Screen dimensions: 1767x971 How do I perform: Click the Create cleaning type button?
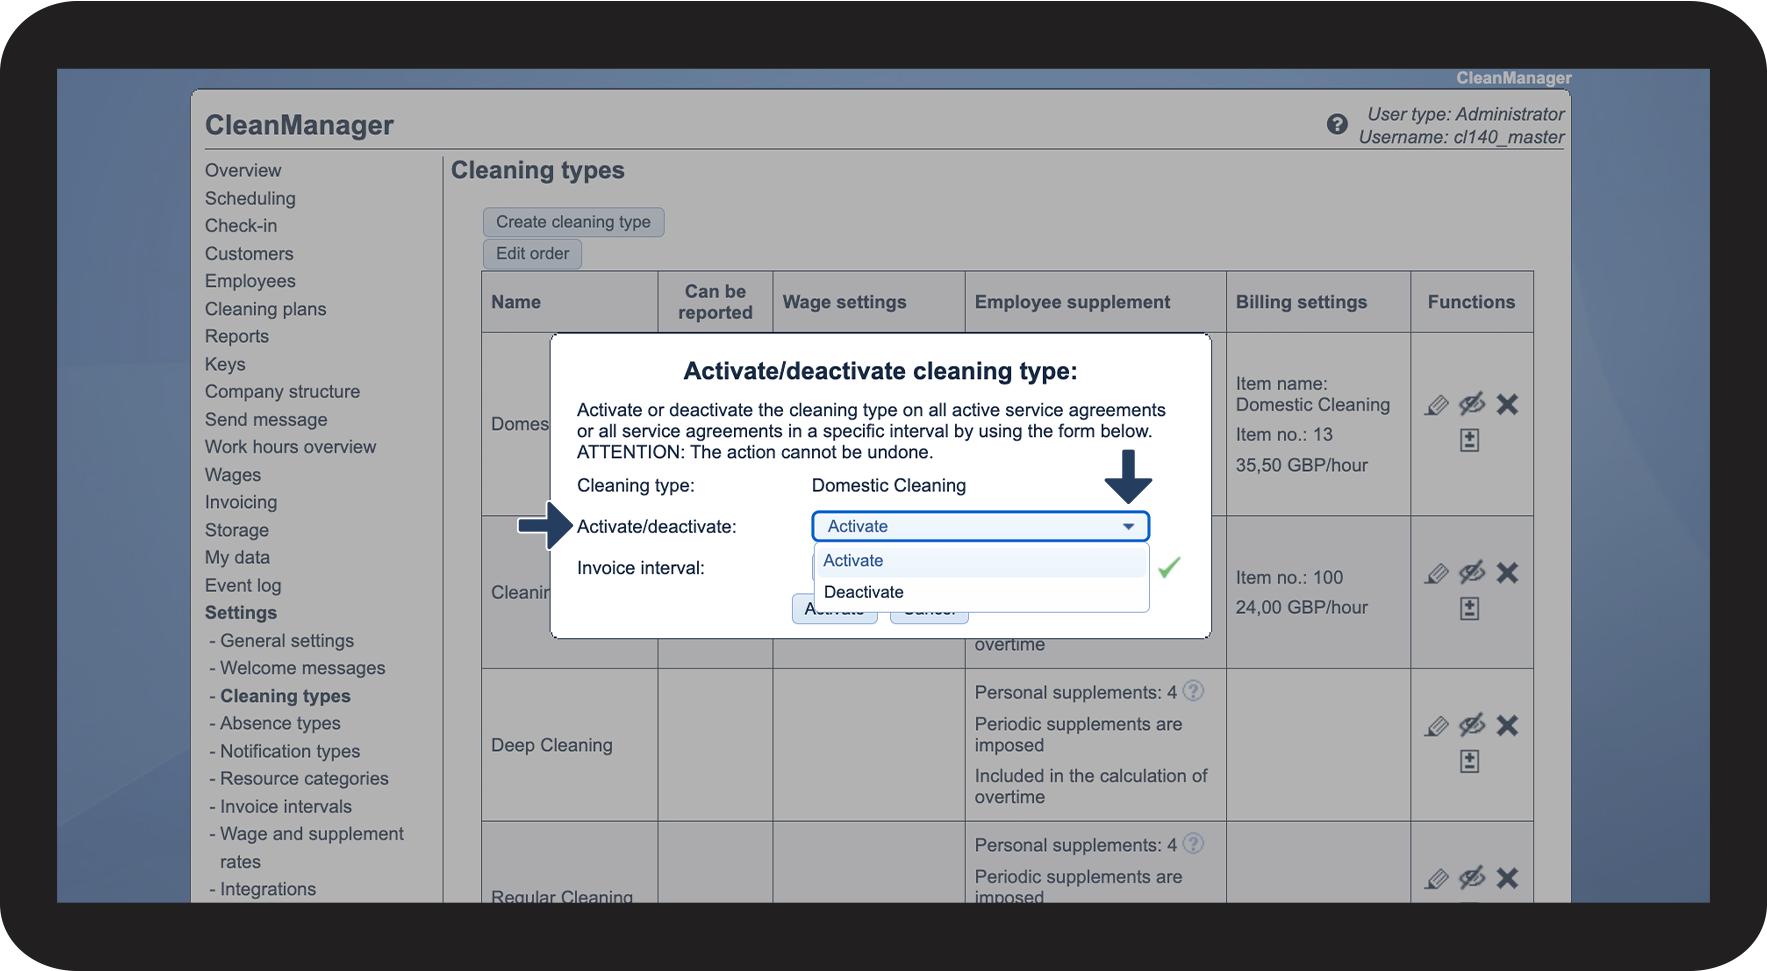[x=573, y=222]
